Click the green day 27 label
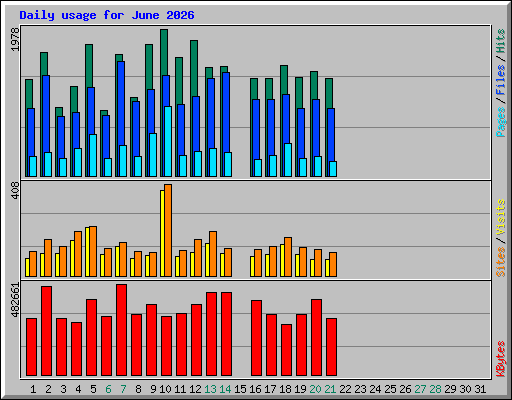Screen dimensions: 512x400 [420, 389]
